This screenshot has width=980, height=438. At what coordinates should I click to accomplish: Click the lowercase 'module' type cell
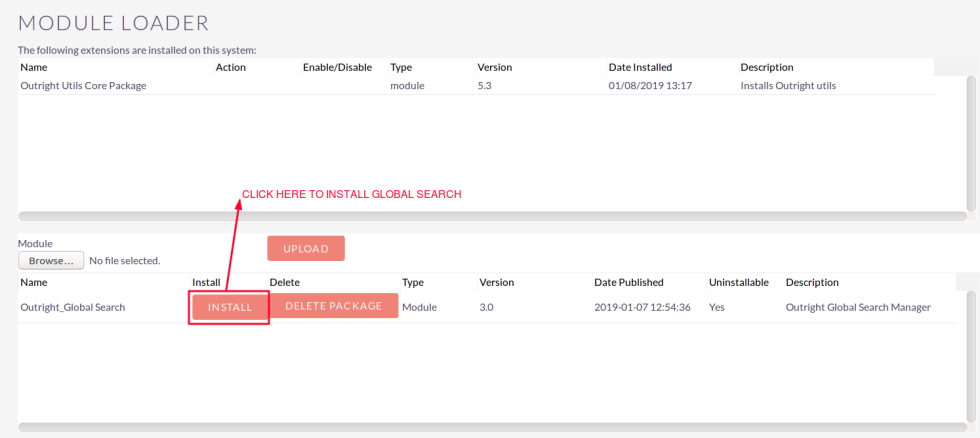click(408, 86)
